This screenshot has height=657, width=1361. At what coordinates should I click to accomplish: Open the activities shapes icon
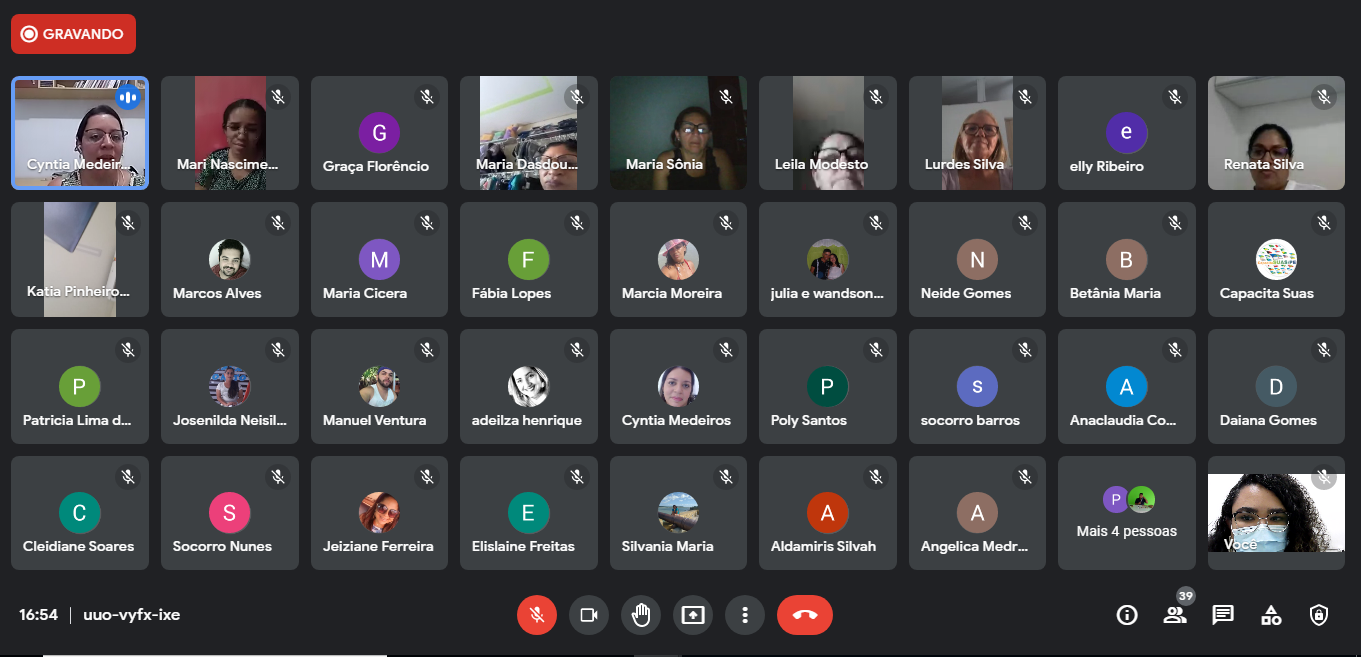pos(1271,615)
